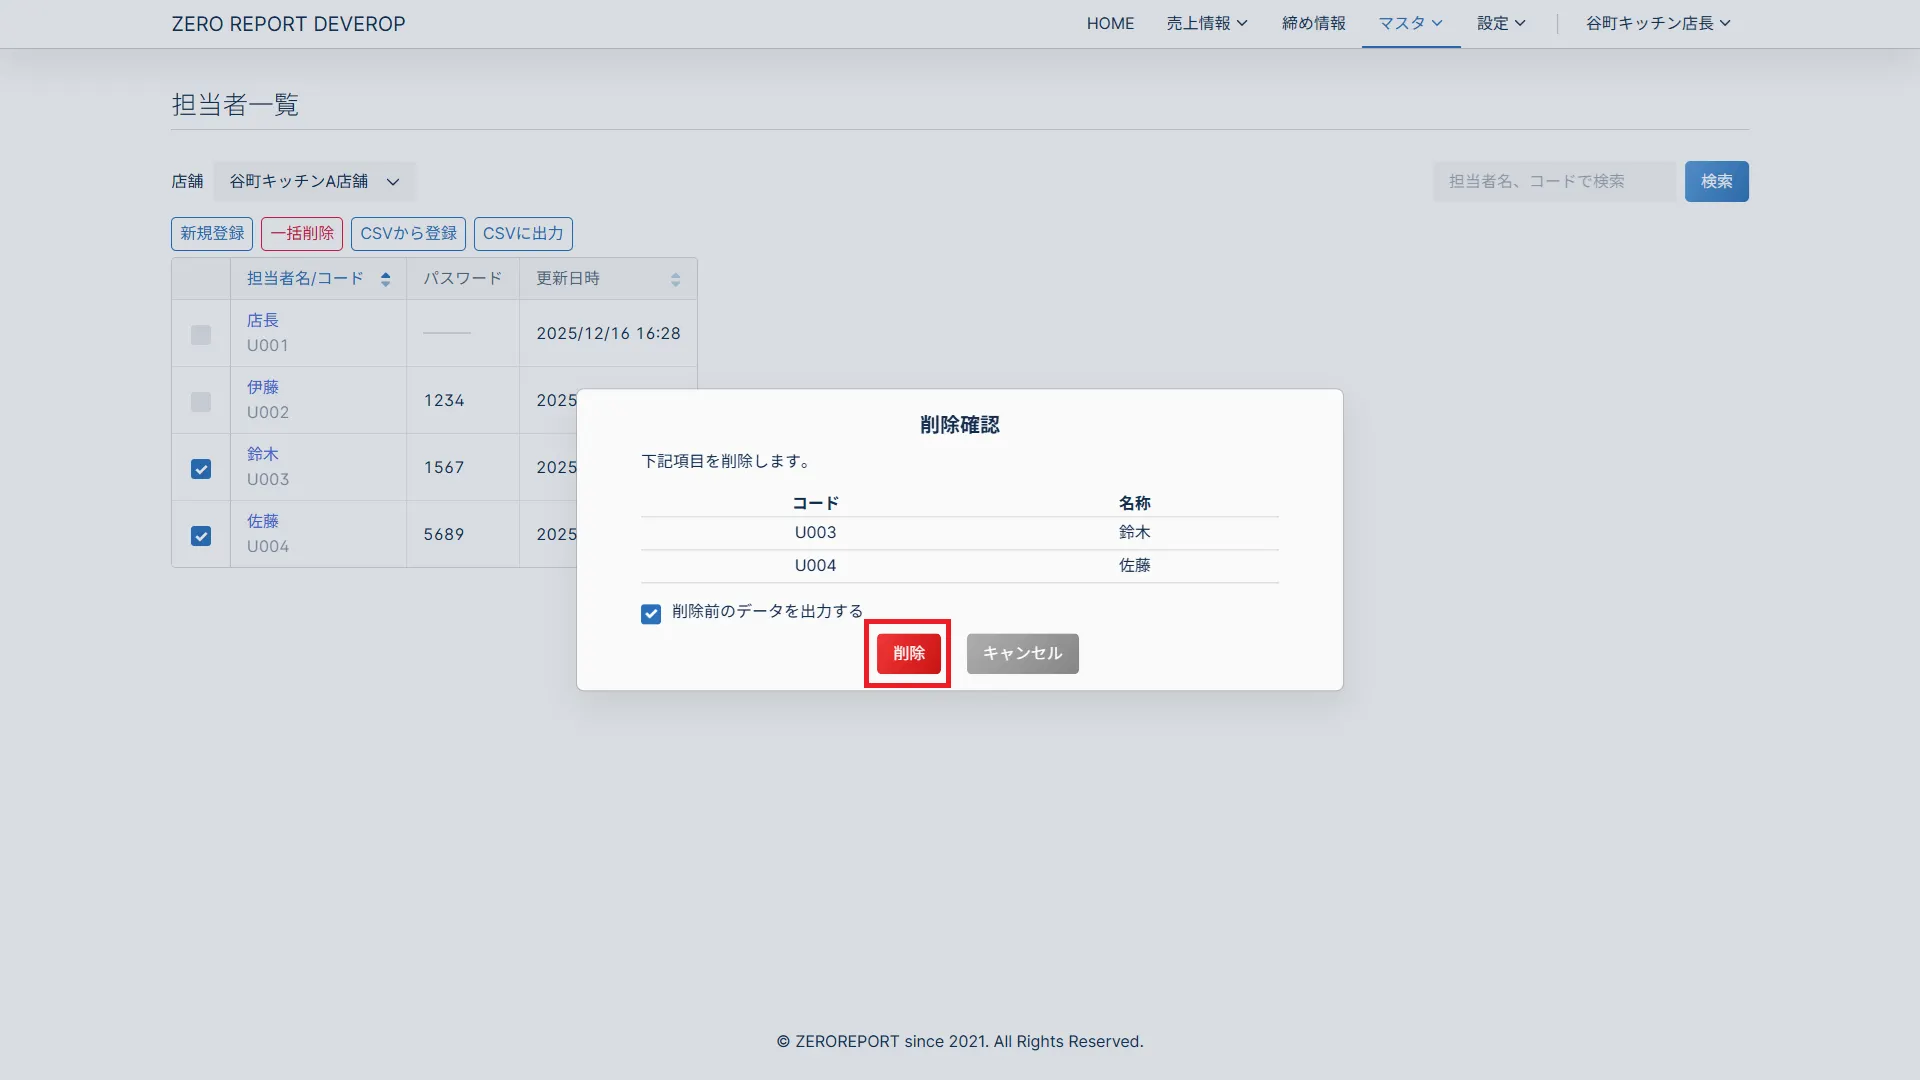Open the 谷町キッチン店長 user menu
Screen dimensions: 1920x1080
(1657, 23)
